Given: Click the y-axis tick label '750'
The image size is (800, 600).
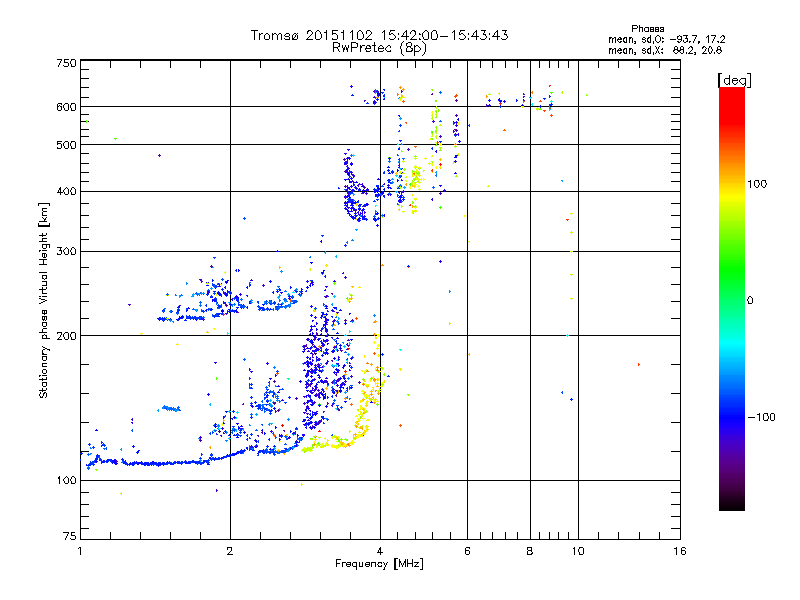Looking at the screenshot, I should click(x=66, y=63).
